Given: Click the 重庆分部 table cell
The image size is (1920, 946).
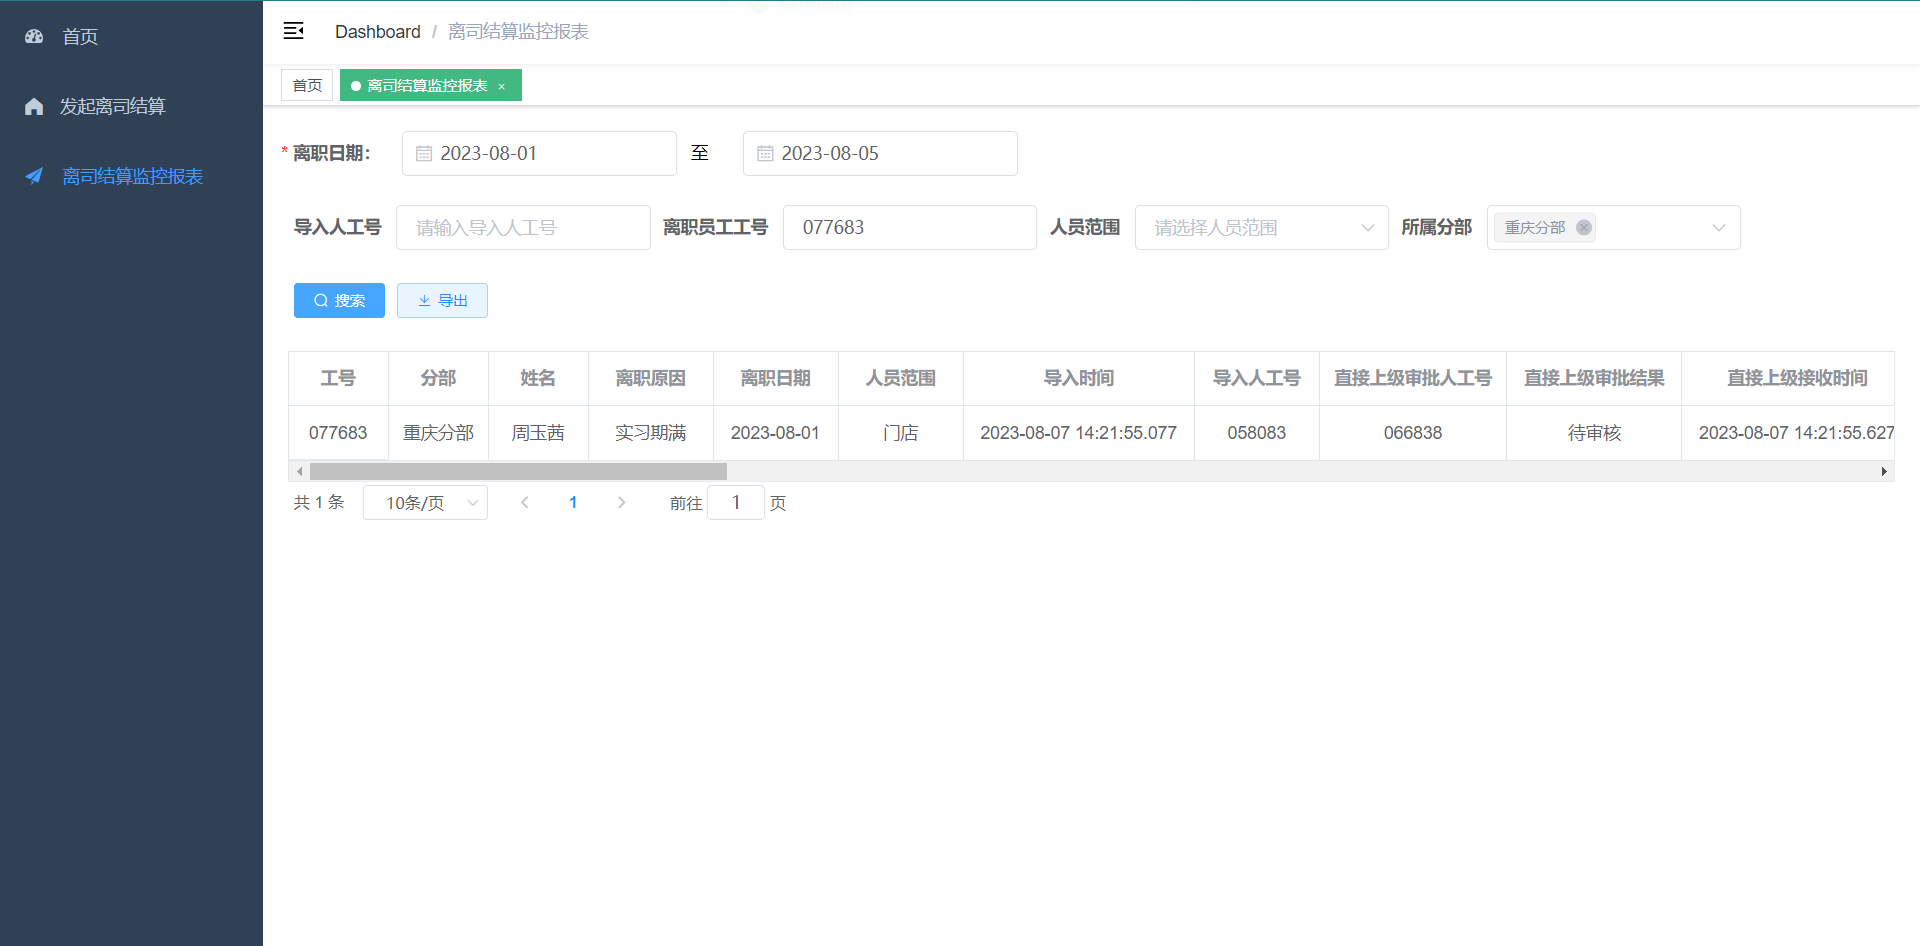Looking at the screenshot, I should pyautogui.click(x=438, y=433).
